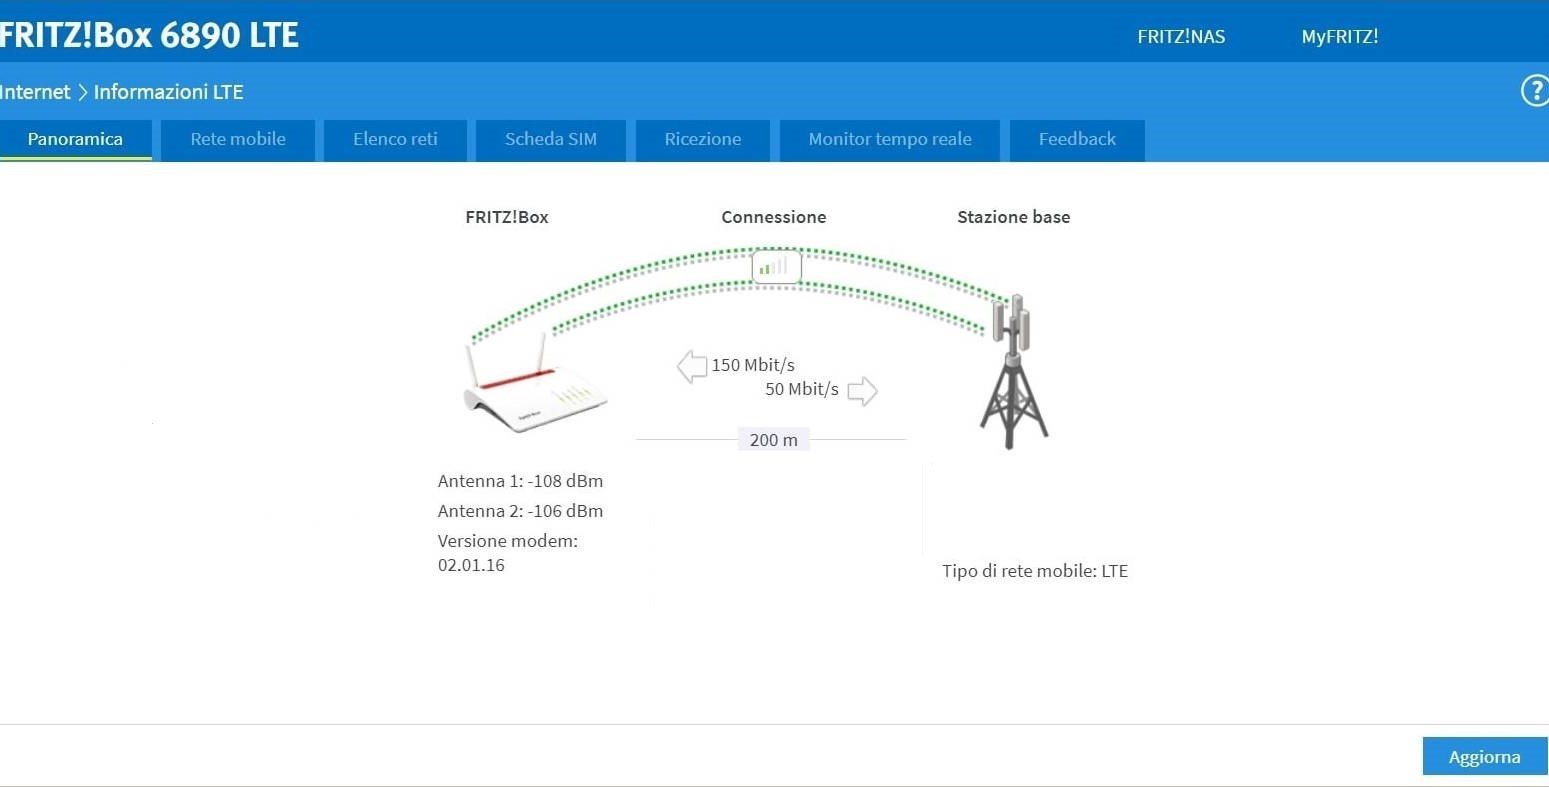Click the 150 Mbit/s download value

click(753, 365)
